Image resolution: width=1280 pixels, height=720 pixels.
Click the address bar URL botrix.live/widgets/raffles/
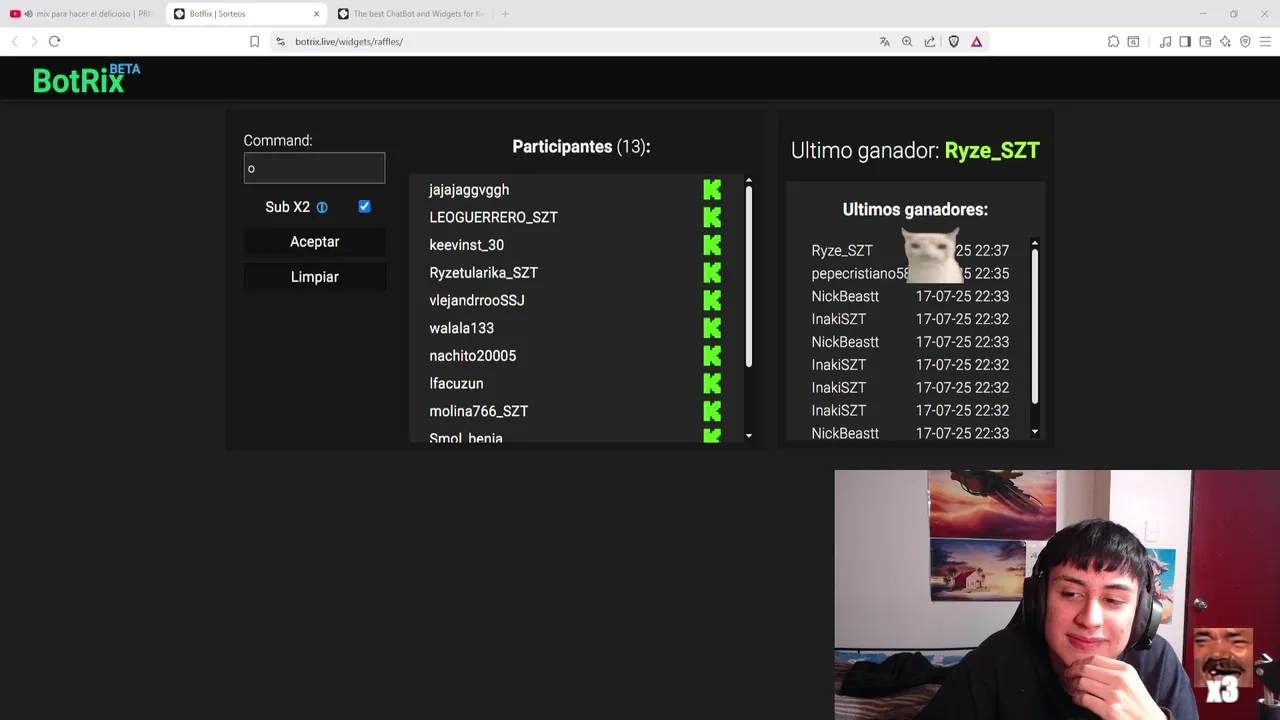[349, 42]
